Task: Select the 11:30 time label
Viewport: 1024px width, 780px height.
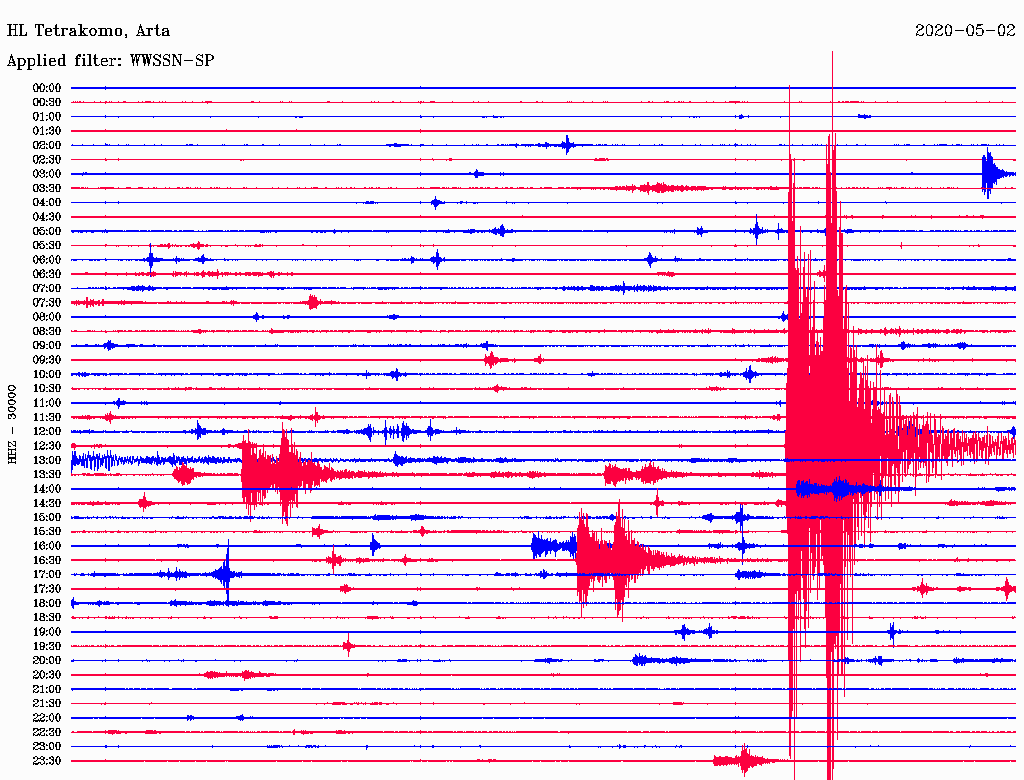Action: tap(46, 417)
